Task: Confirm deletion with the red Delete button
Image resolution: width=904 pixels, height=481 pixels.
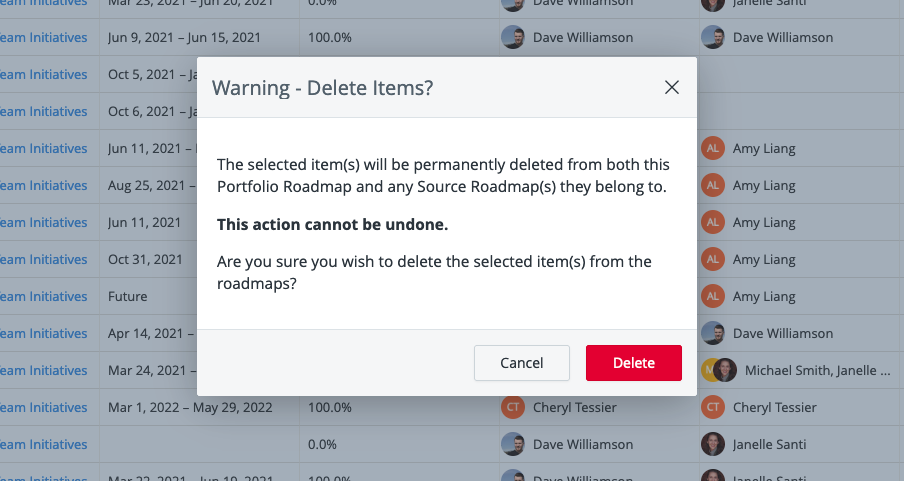Action: (634, 363)
